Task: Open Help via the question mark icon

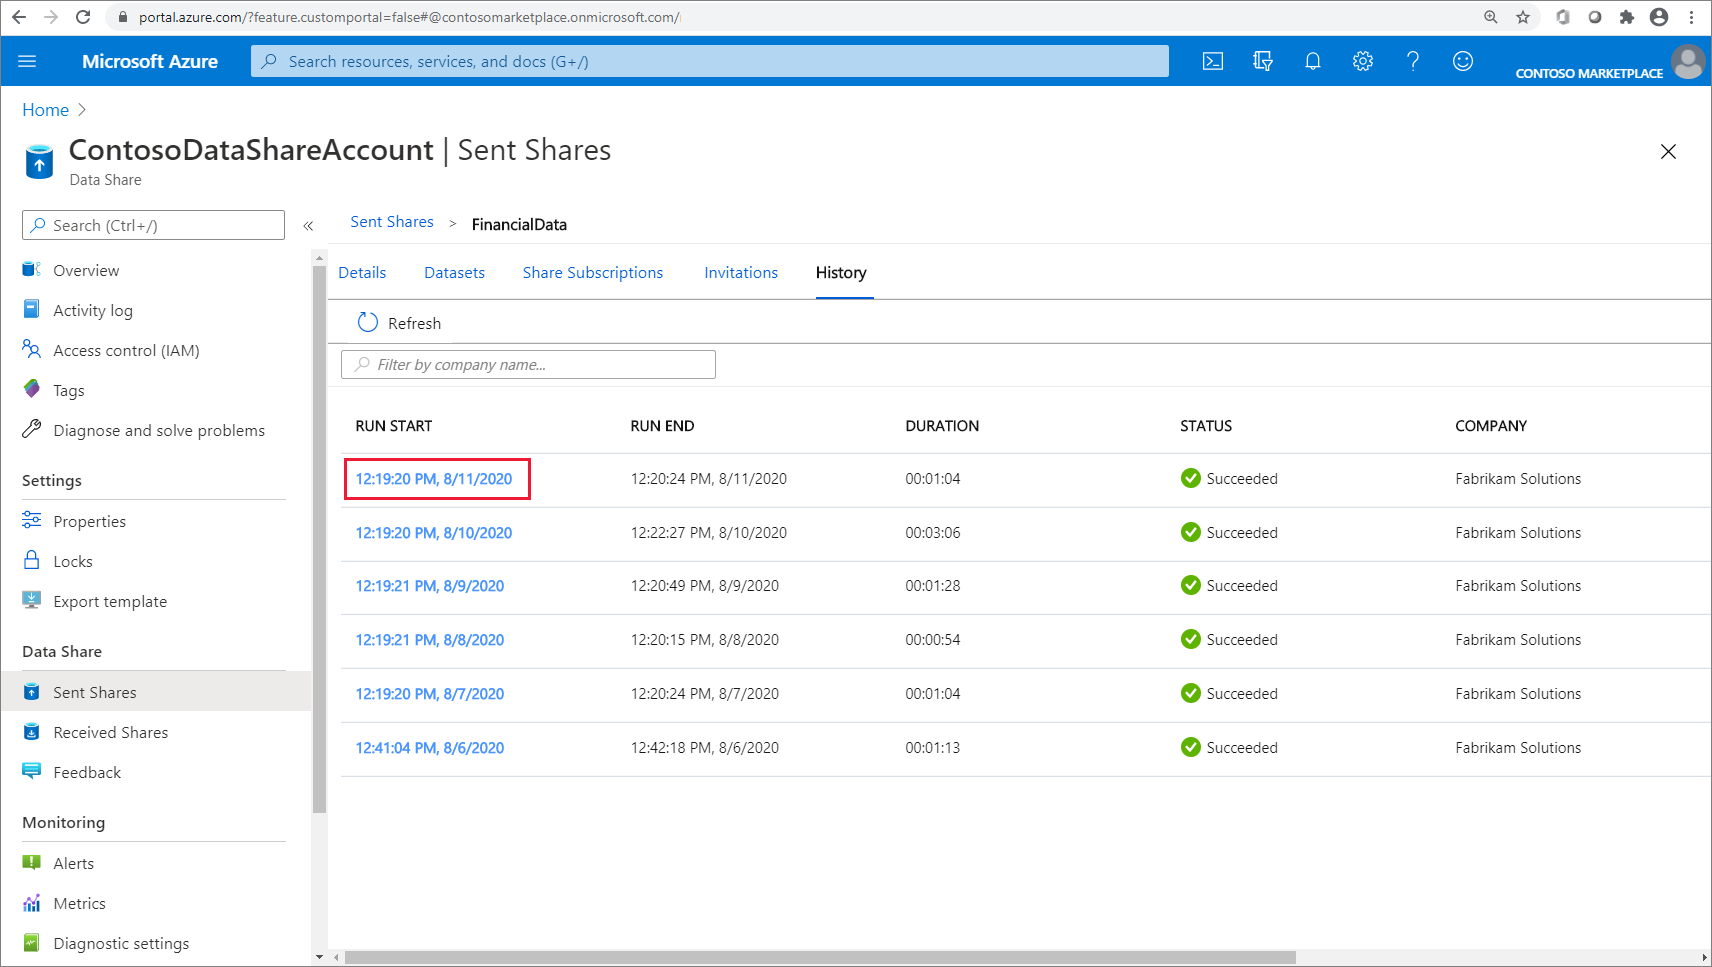Action: 1413,61
